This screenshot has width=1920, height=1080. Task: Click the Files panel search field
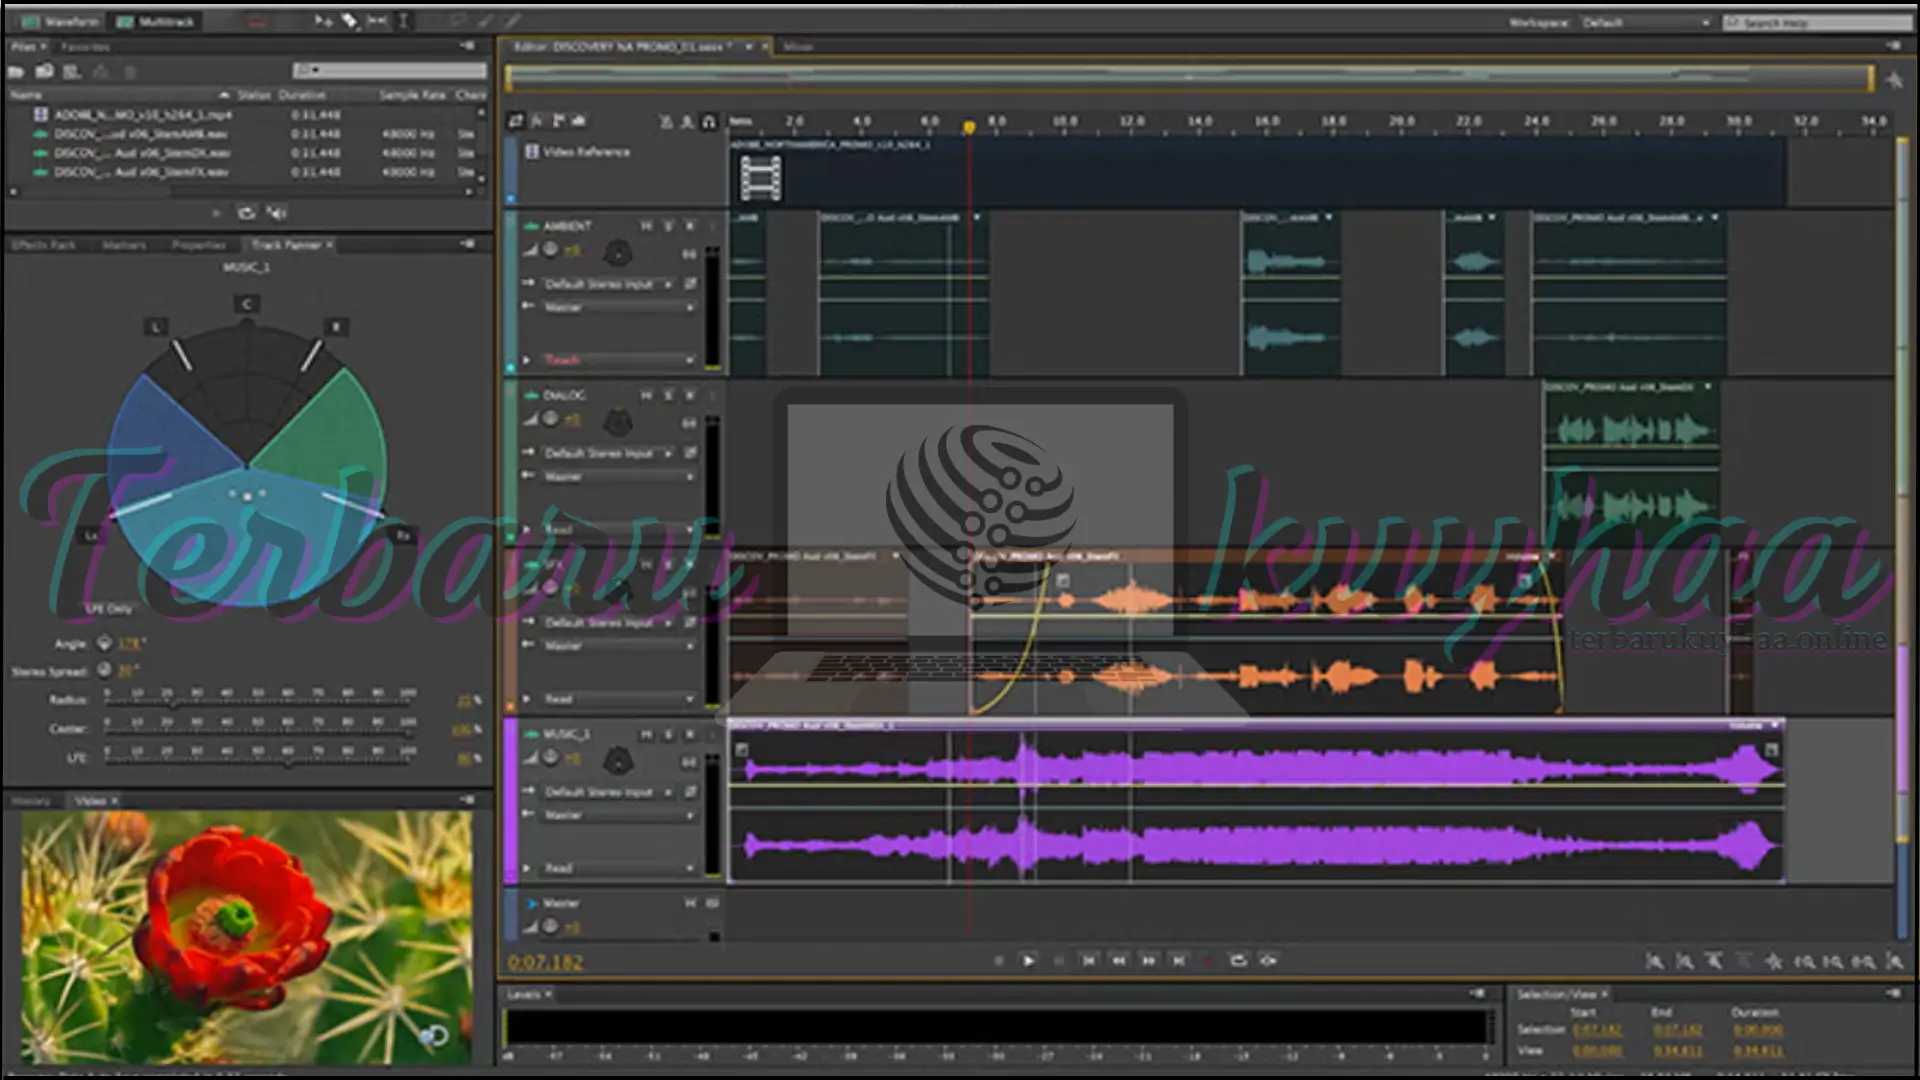389,71
